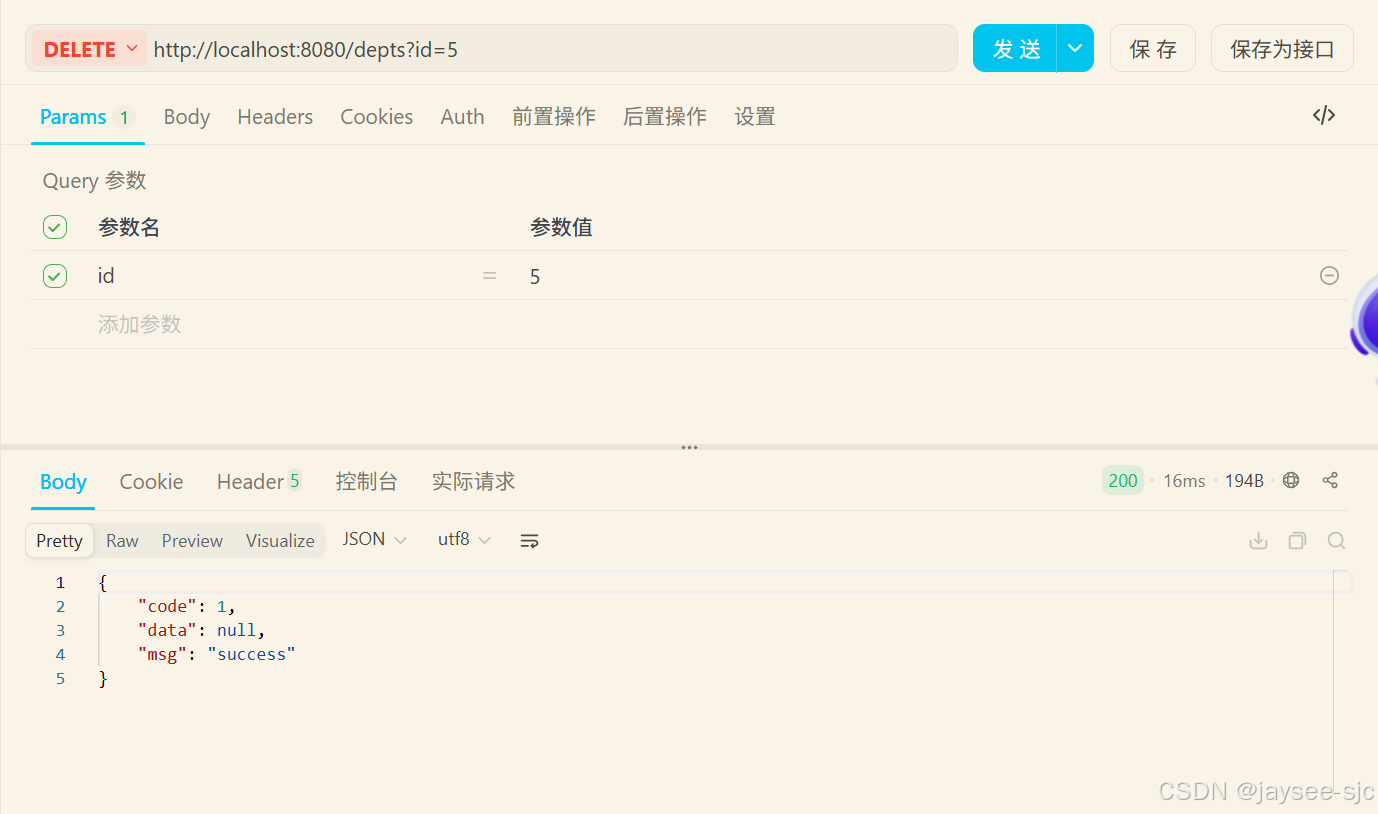Image resolution: width=1378 pixels, height=814 pixels.
Task: Click the "data": null line in response
Action: coord(202,630)
